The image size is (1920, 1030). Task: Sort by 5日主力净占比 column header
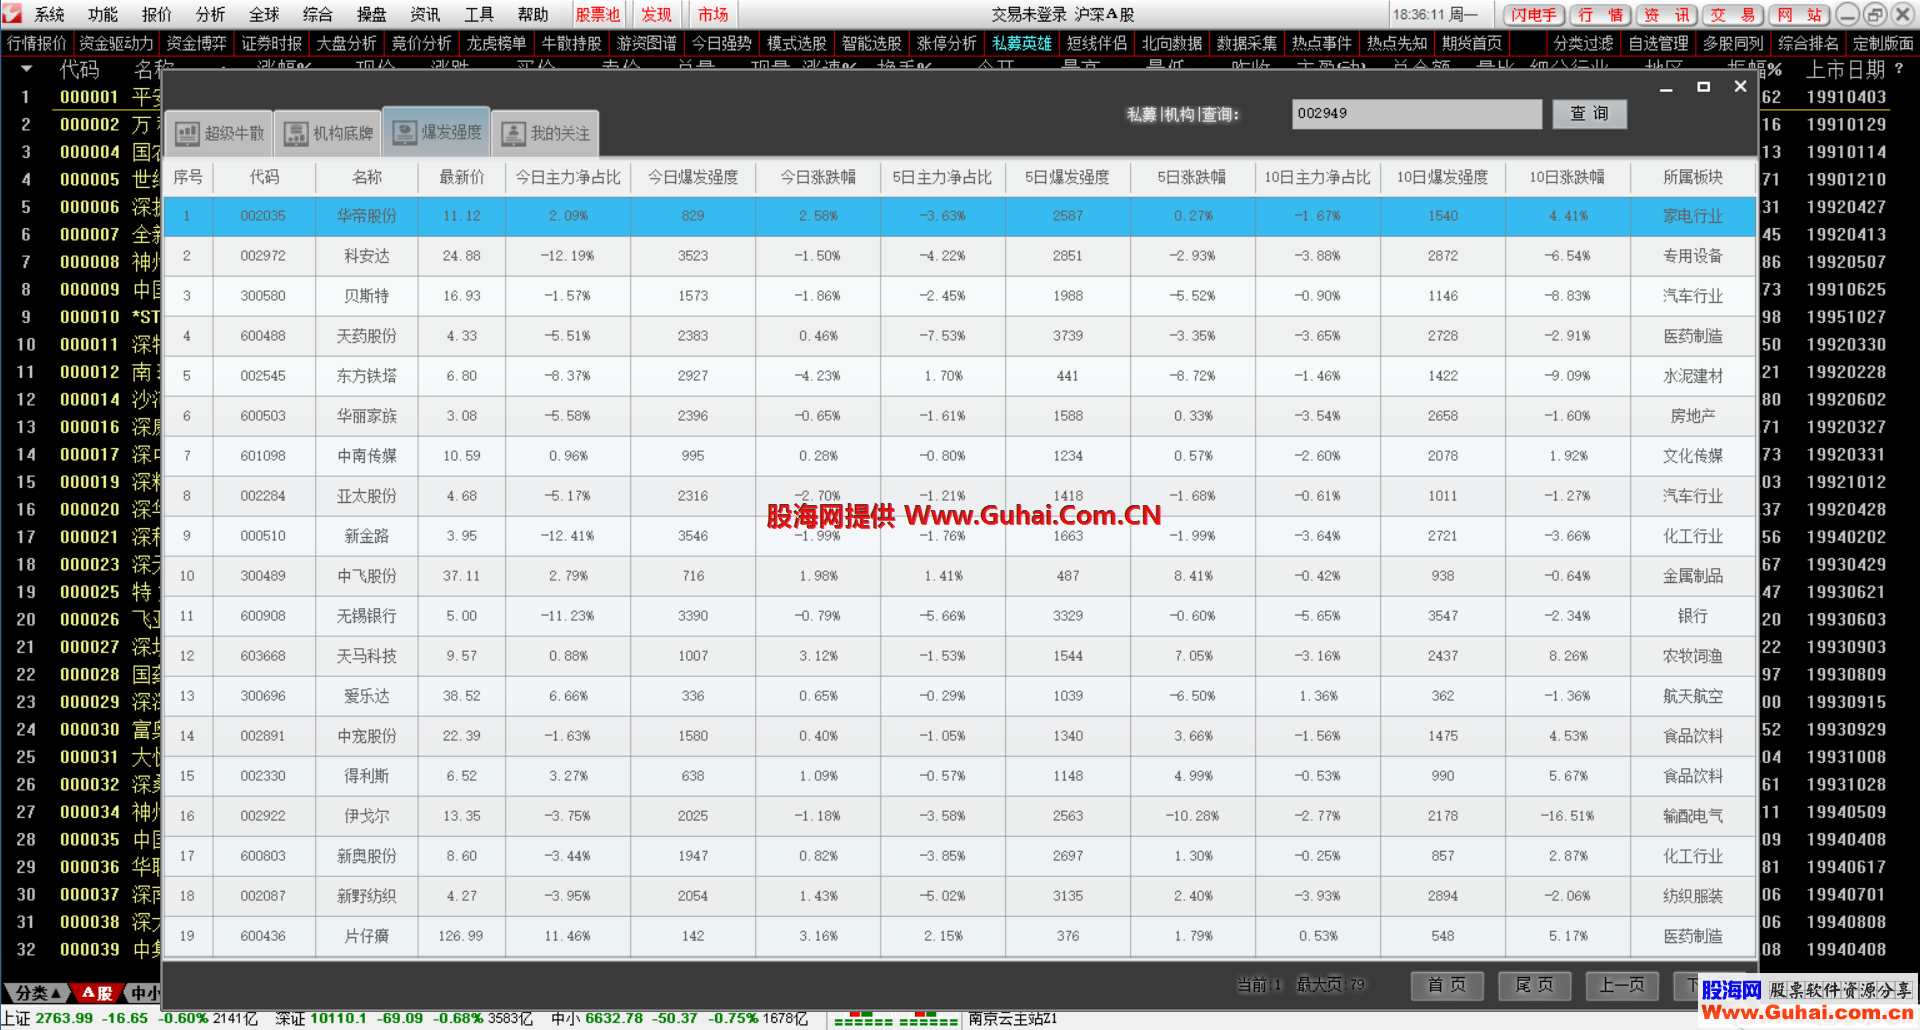pos(943,177)
